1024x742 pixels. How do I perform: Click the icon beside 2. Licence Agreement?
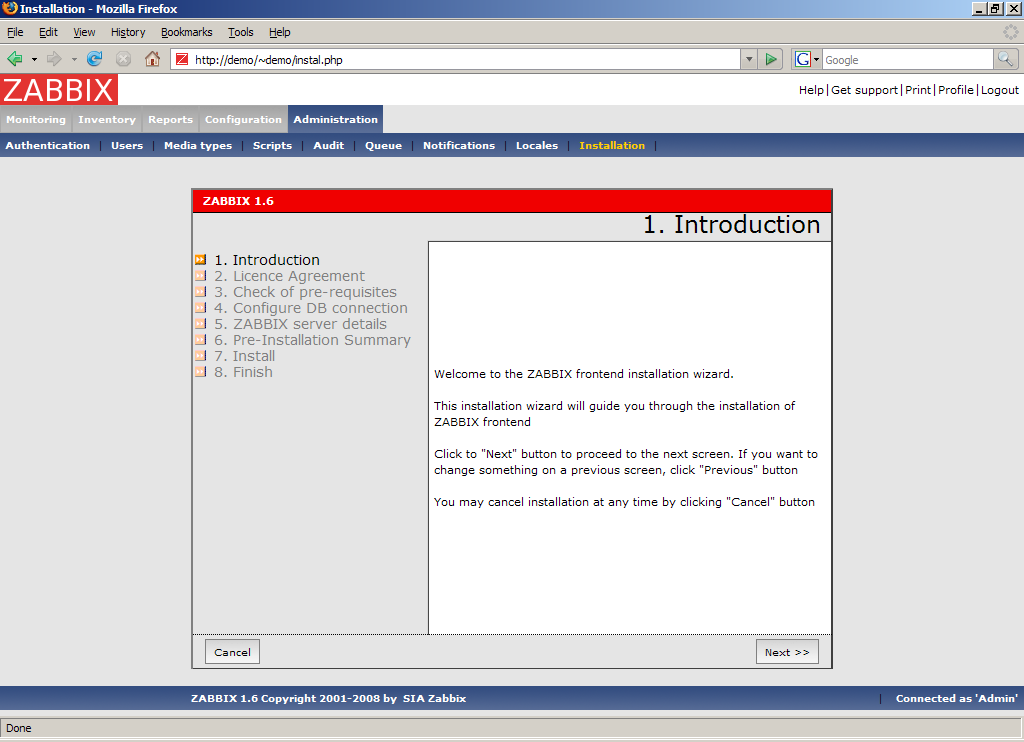(200, 276)
